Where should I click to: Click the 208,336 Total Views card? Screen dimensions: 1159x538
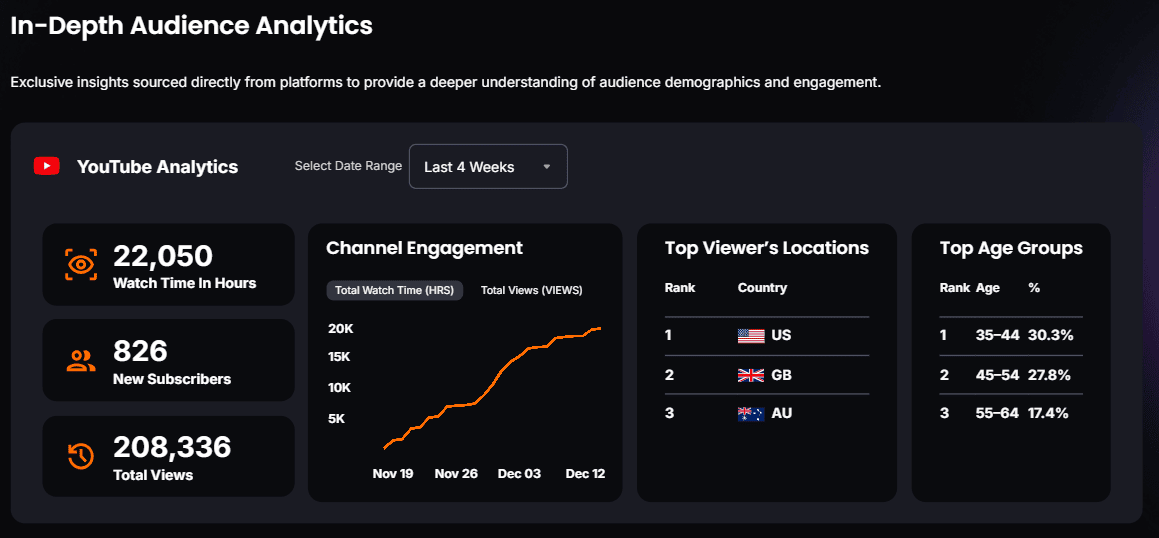click(x=168, y=457)
